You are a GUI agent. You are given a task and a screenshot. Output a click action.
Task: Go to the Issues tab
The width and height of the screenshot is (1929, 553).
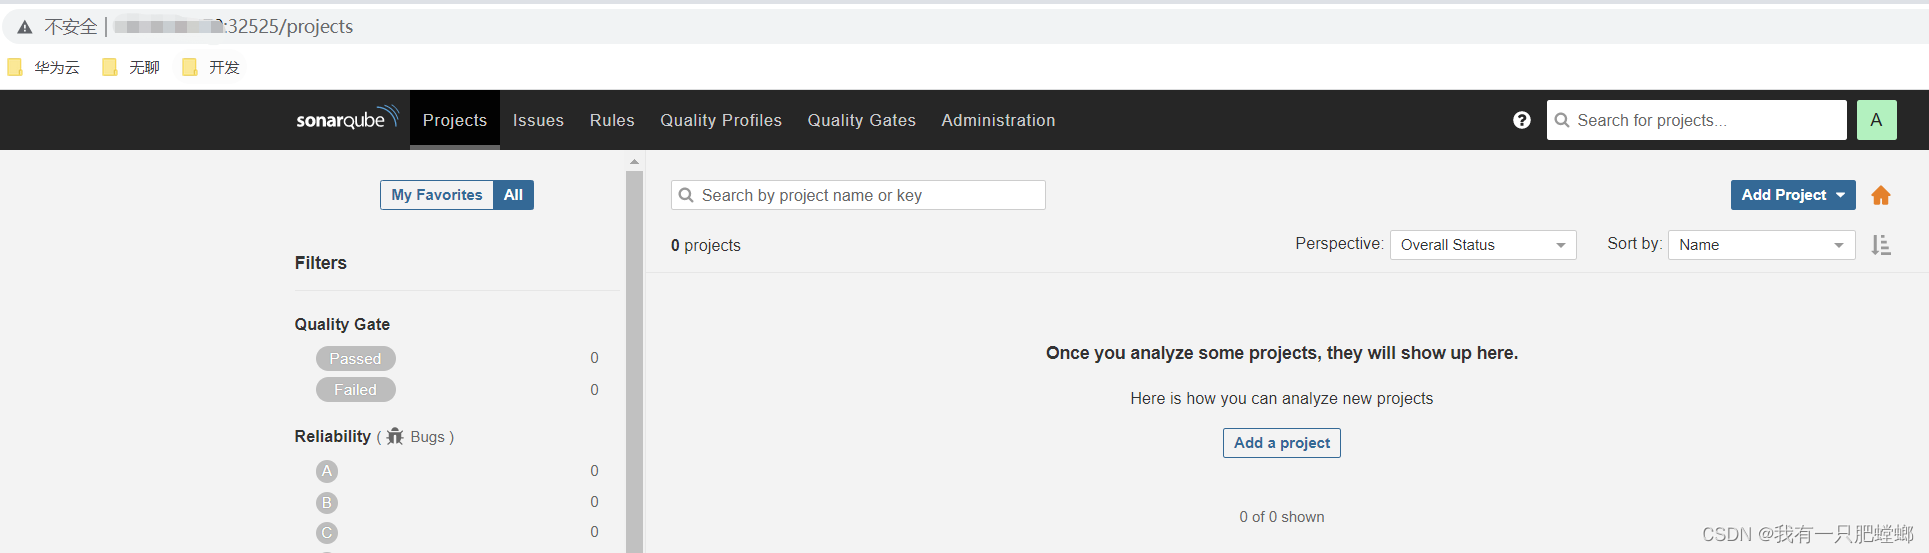pos(538,120)
